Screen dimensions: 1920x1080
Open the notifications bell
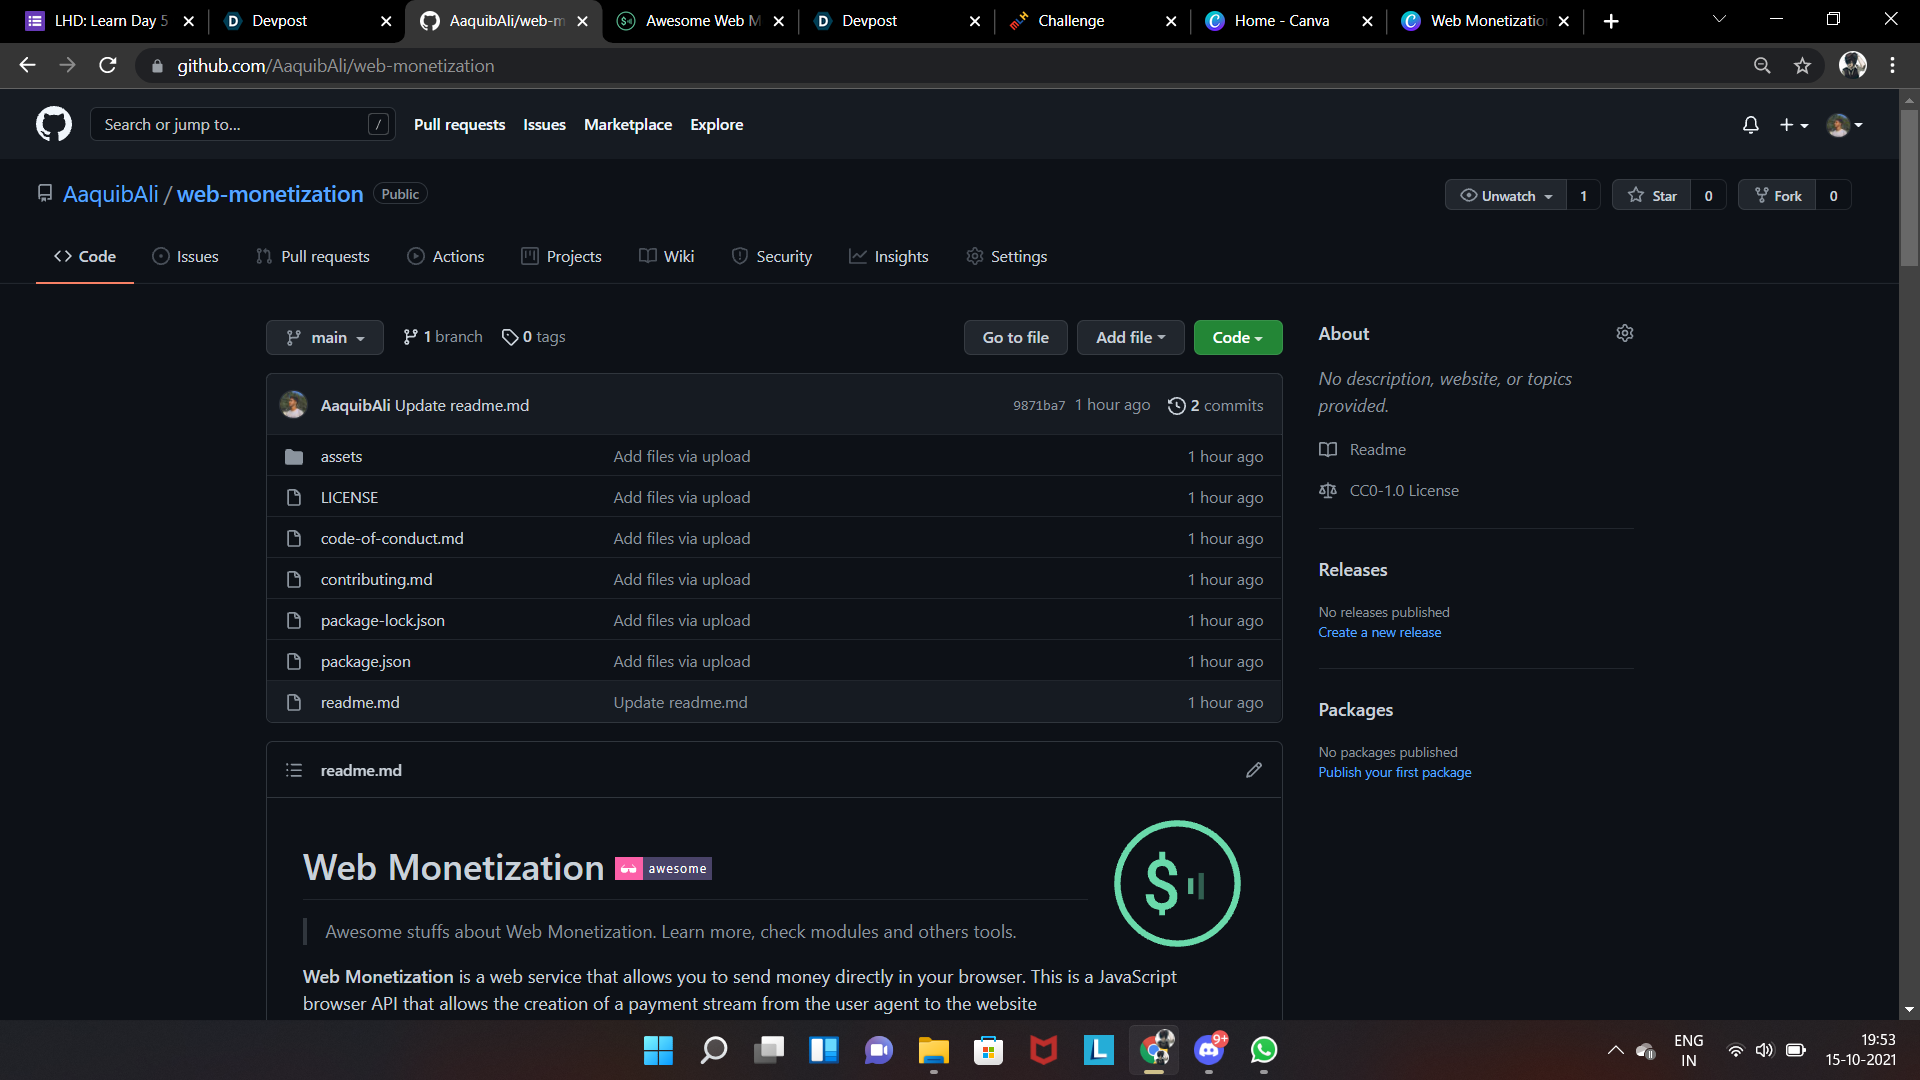pyautogui.click(x=1750, y=125)
